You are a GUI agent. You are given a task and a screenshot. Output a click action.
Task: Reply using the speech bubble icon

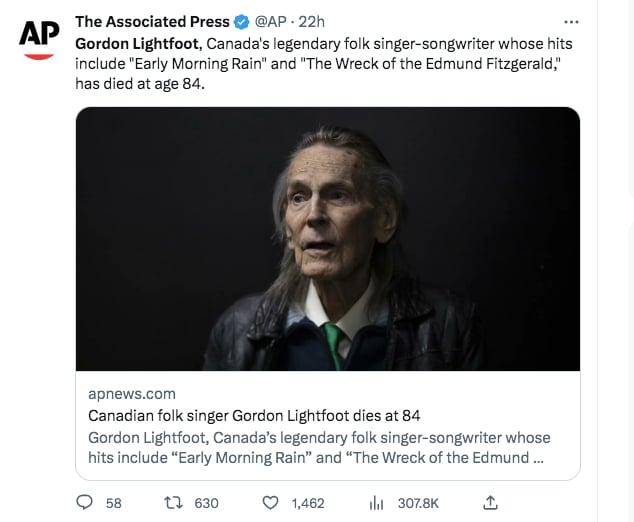click(x=85, y=503)
